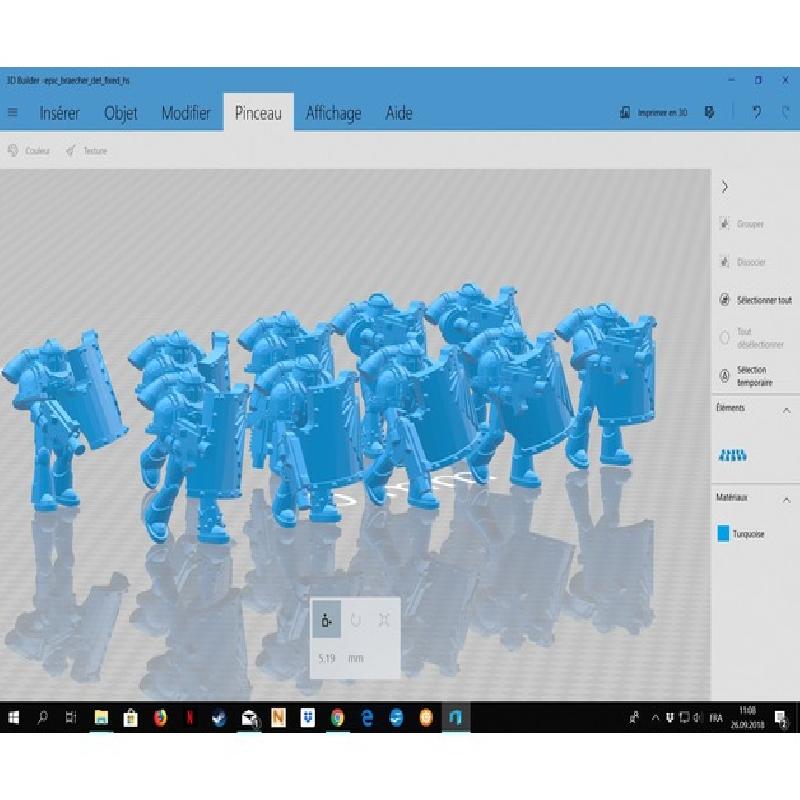Click the icon right of Imprimer en 3D
Viewport: 800px width, 800px height.
click(x=709, y=112)
